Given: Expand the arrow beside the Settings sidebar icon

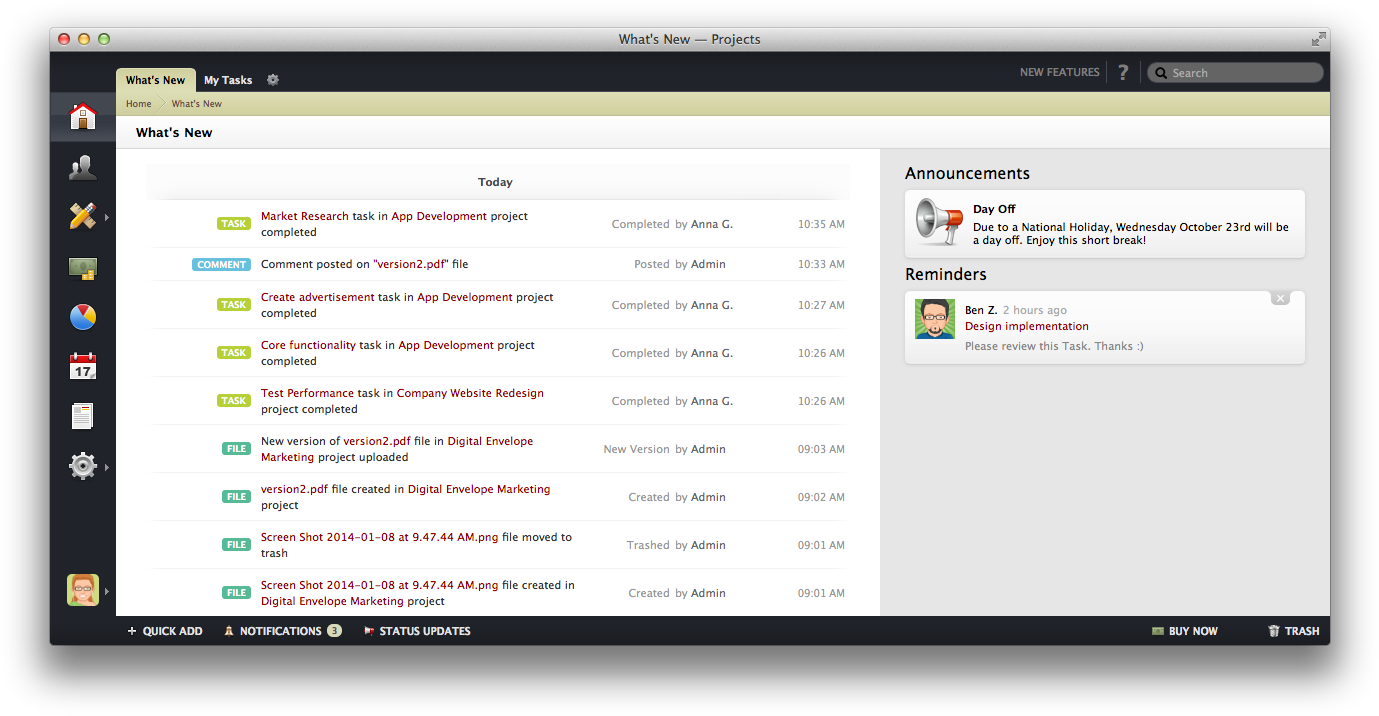Looking at the screenshot, I should tap(106, 466).
